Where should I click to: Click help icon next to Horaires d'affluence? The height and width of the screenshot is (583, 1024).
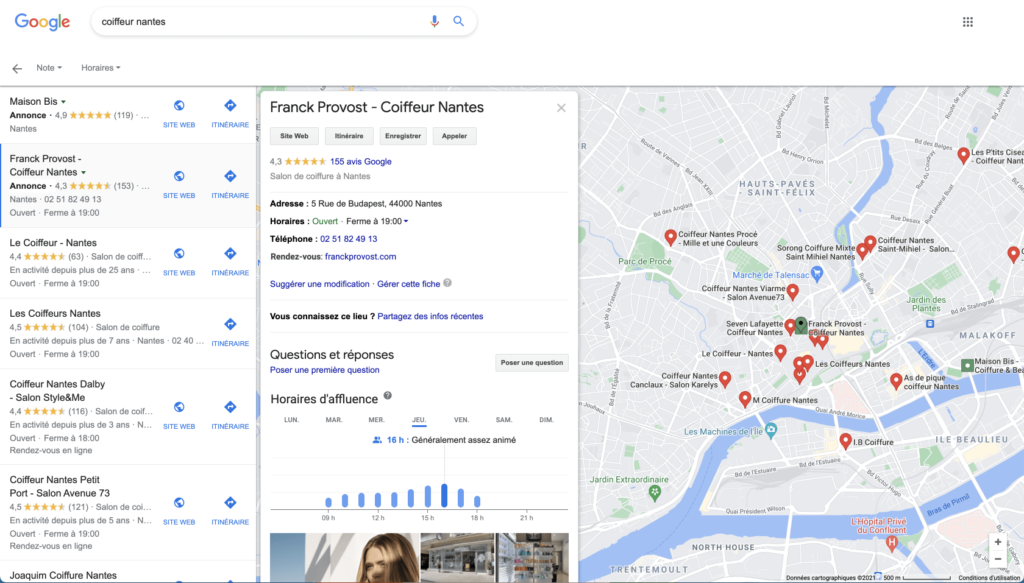coord(387,396)
